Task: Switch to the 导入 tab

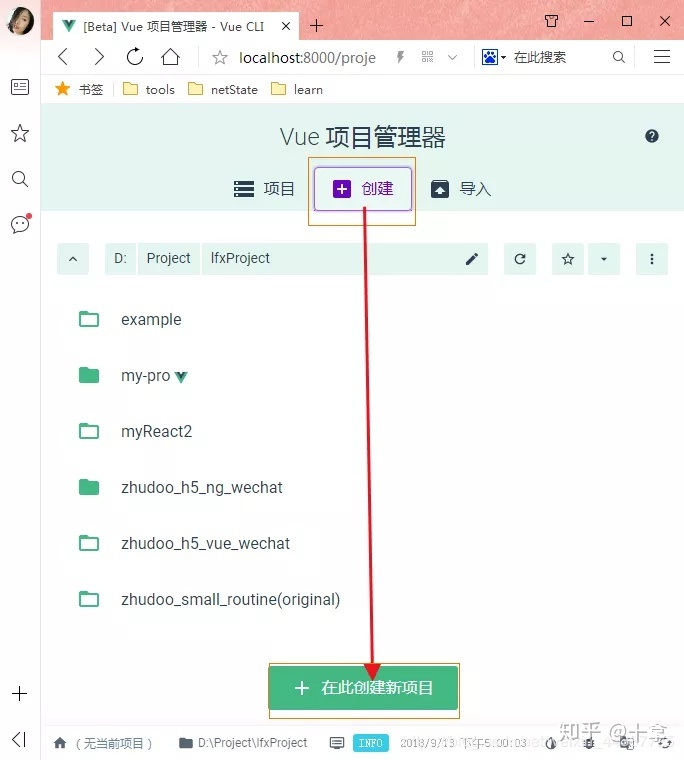Action: 461,189
